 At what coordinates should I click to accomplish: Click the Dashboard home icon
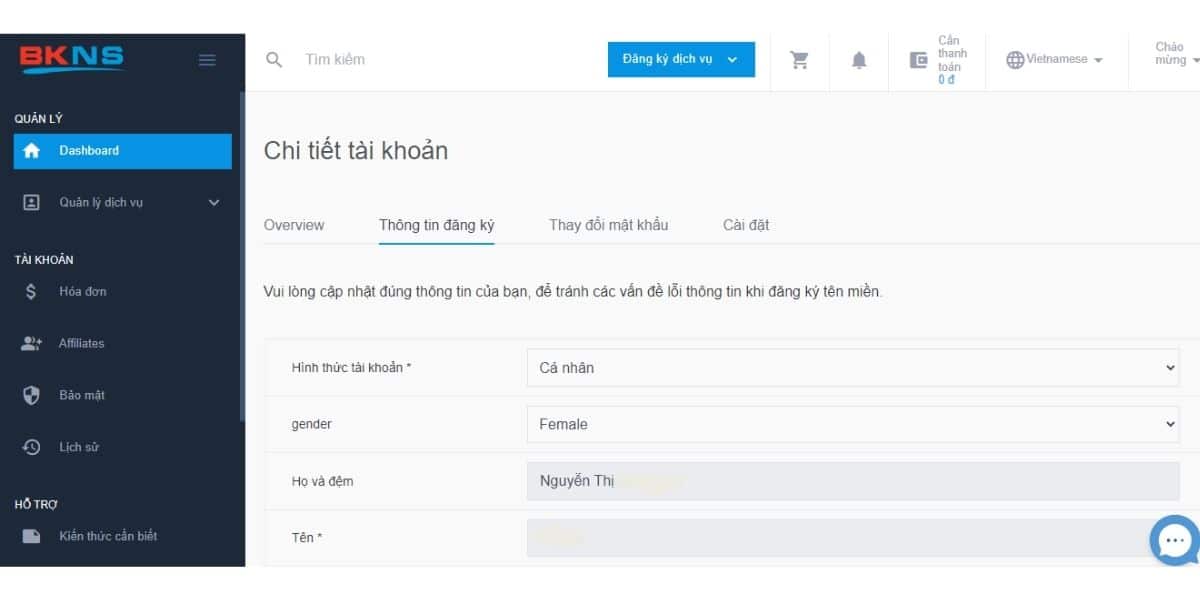[x=31, y=151]
